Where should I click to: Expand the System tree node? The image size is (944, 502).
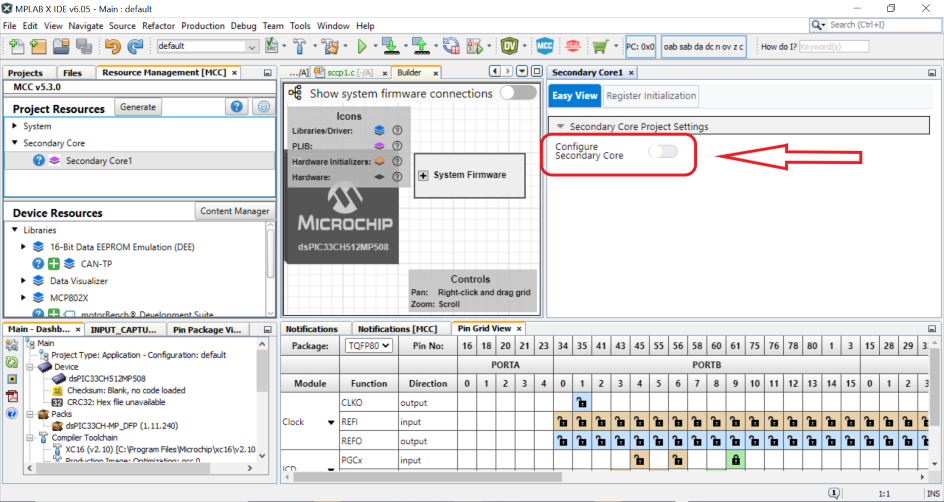pyautogui.click(x=15, y=126)
